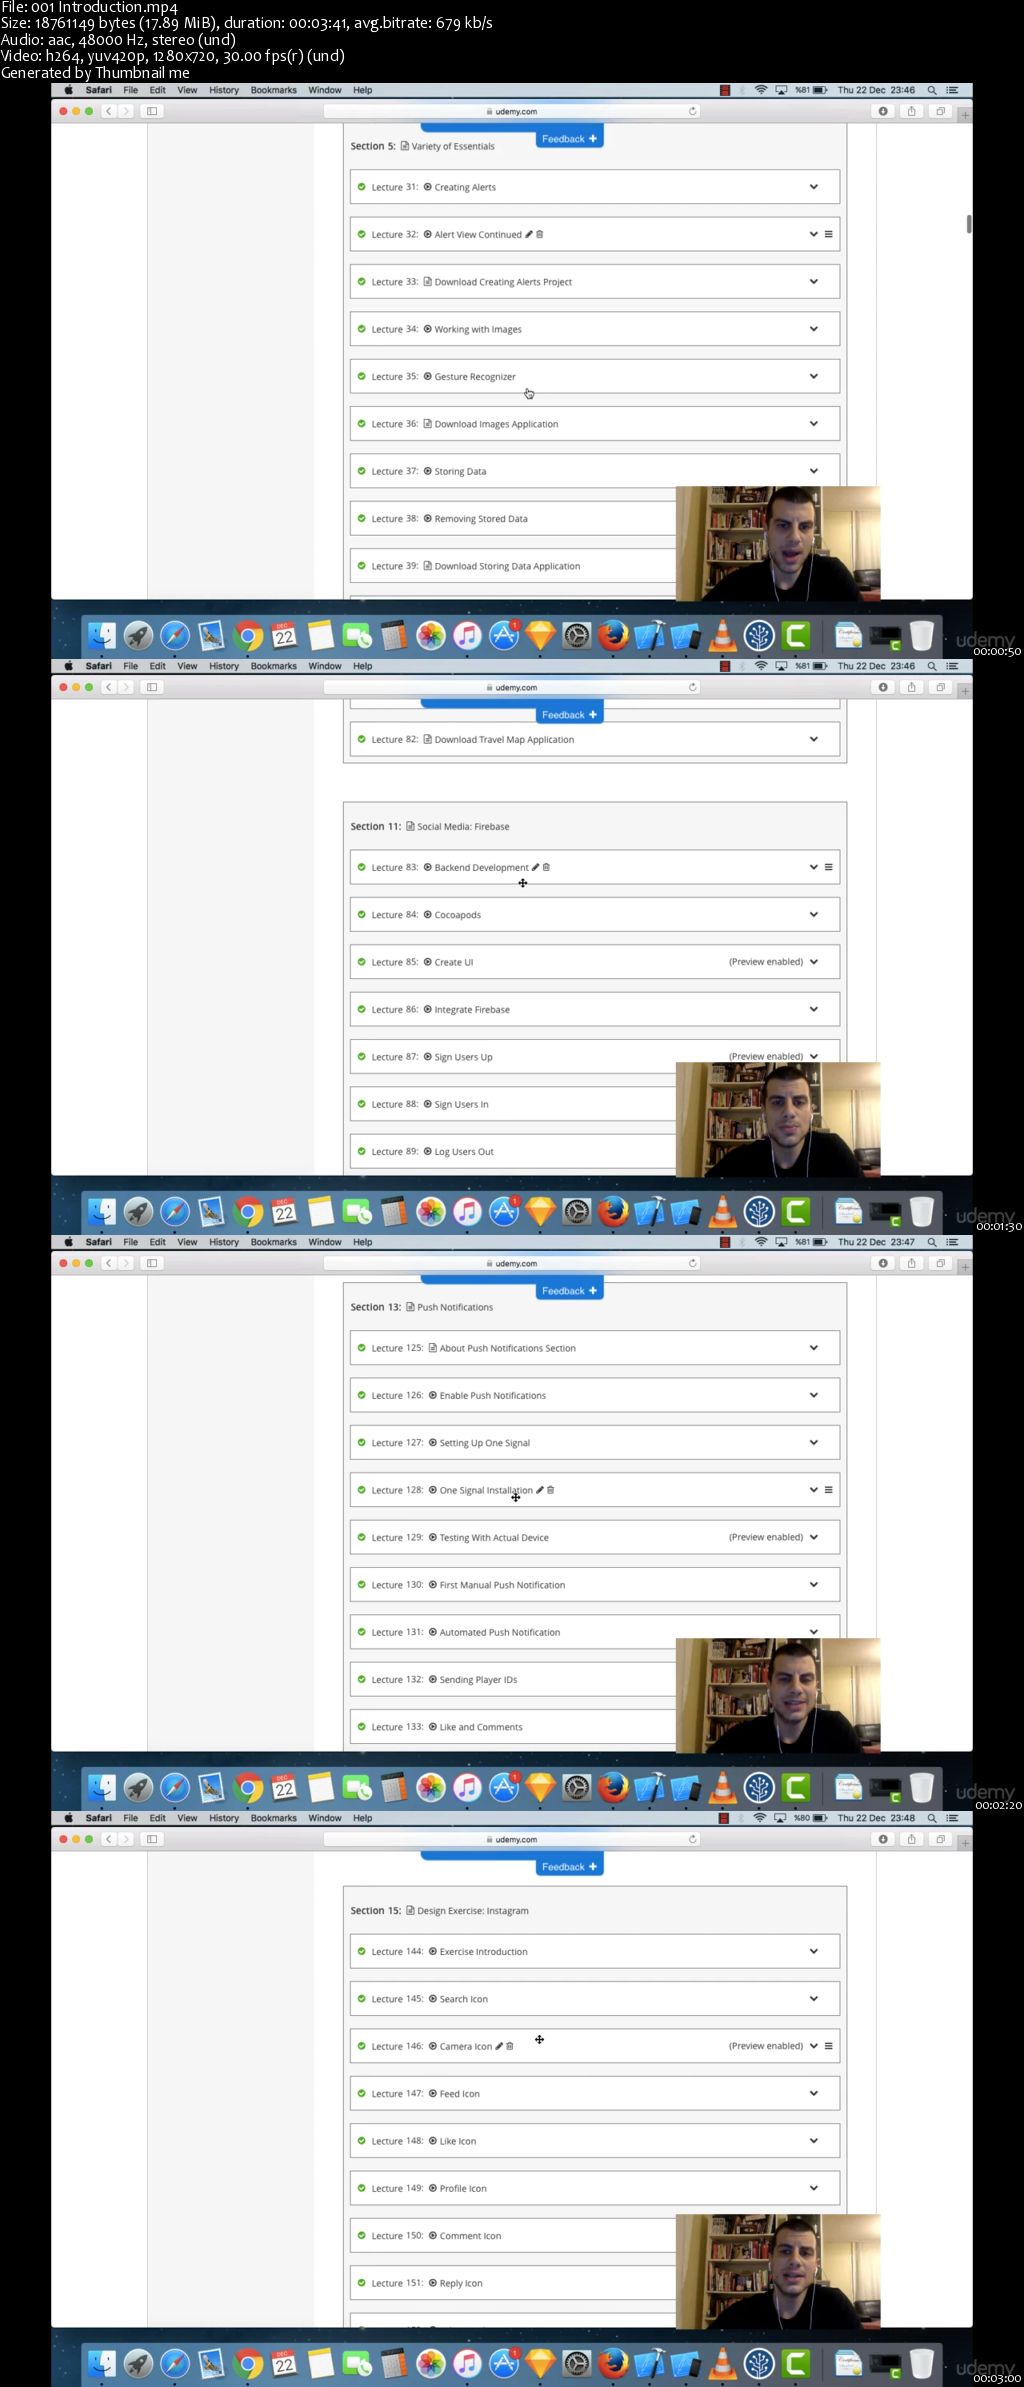Expand Lecture 82 Download Travel Map chevron
1024x2387 pixels.
814,739
